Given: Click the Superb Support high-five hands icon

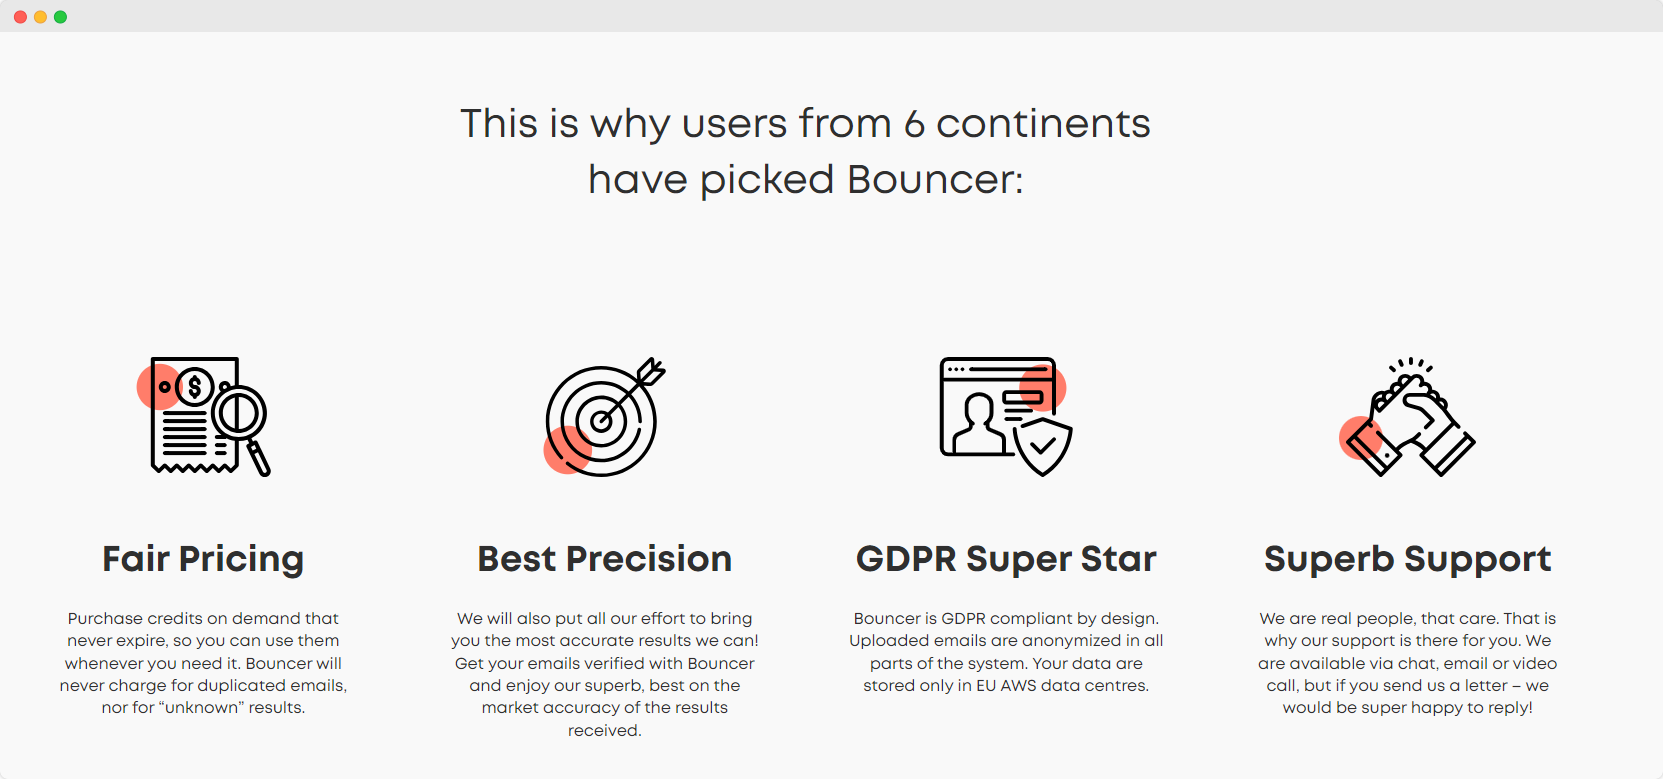Looking at the screenshot, I should click(1407, 419).
